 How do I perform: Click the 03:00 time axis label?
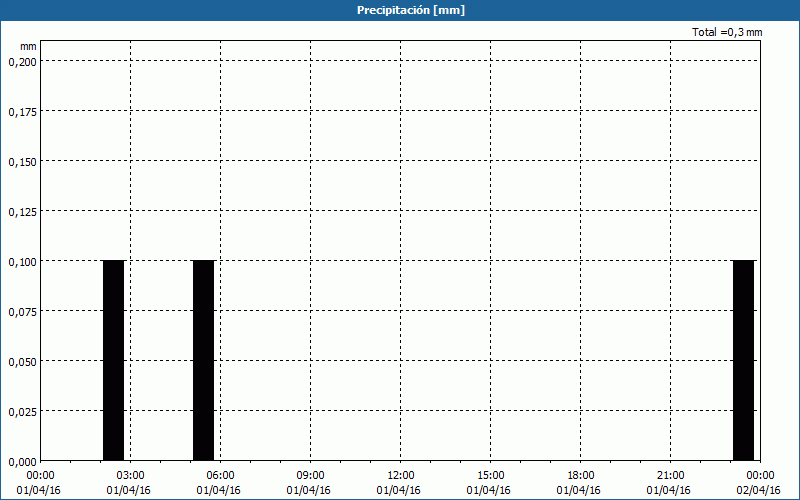pos(131,476)
